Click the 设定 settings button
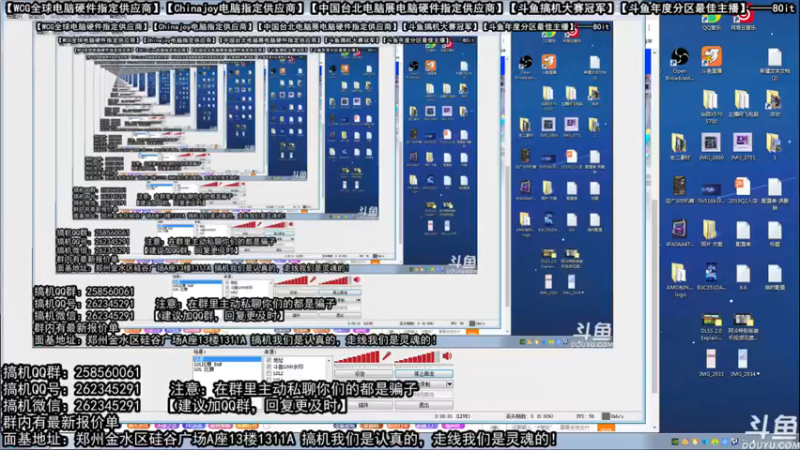The width and height of the screenshot is (800, 450). click(x=363, y=374)
